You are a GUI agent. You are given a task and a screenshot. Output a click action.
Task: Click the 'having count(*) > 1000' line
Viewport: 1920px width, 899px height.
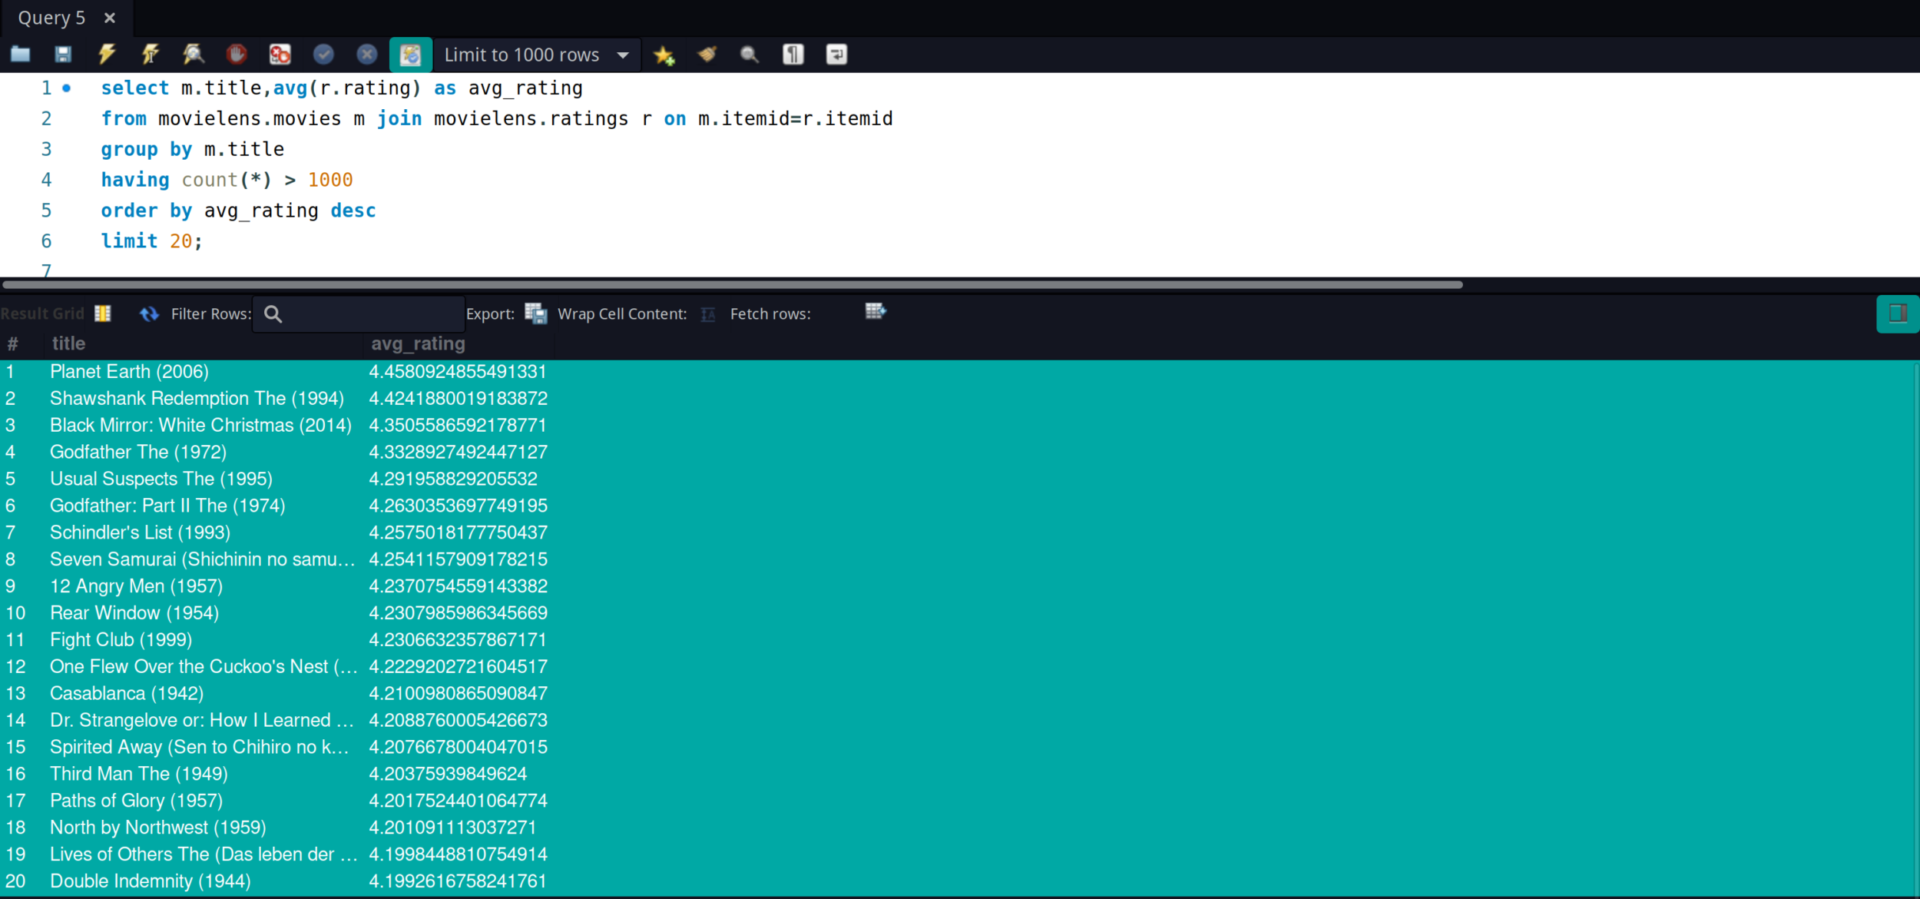tap(227, 180)
